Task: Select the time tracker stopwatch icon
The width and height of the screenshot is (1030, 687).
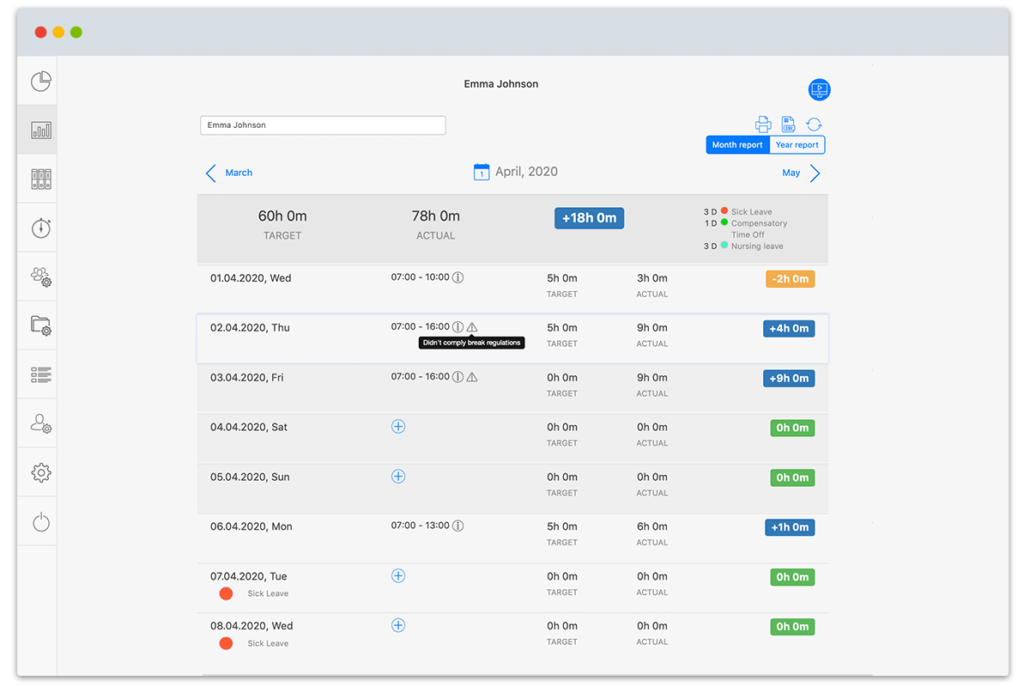Action: click(x=40, y=227)
